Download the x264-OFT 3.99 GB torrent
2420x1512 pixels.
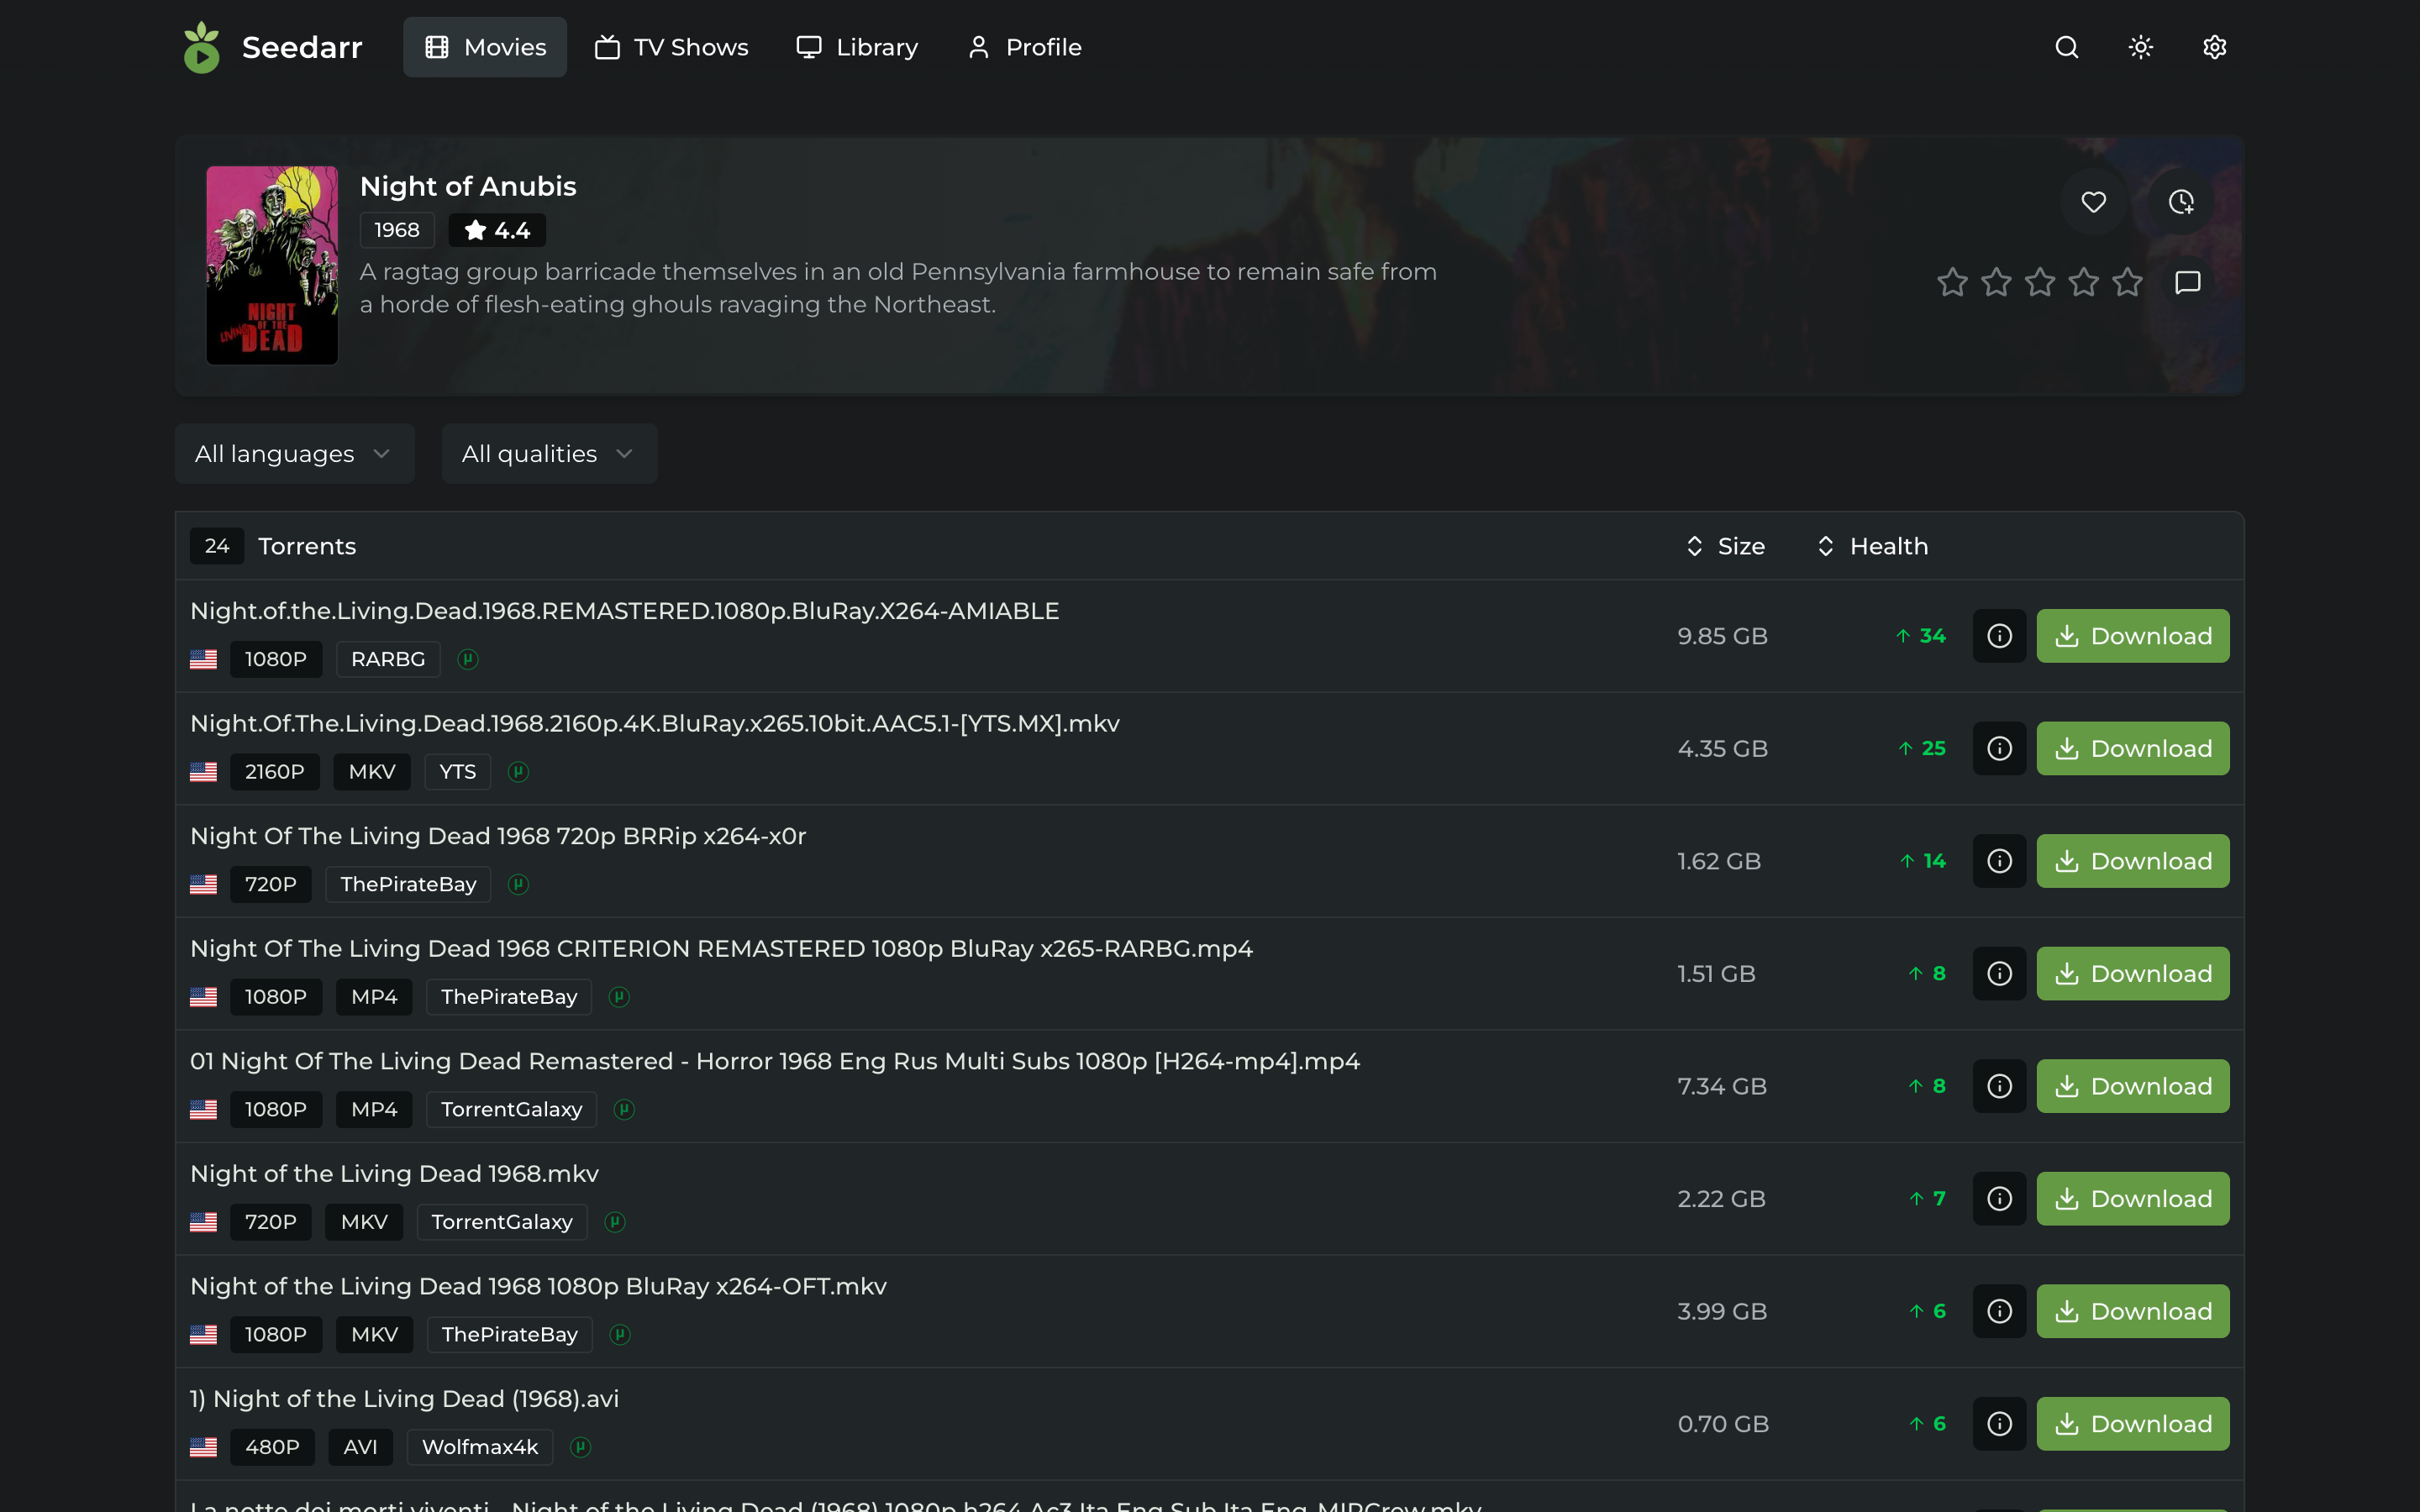click(x=2133, y=1311)
